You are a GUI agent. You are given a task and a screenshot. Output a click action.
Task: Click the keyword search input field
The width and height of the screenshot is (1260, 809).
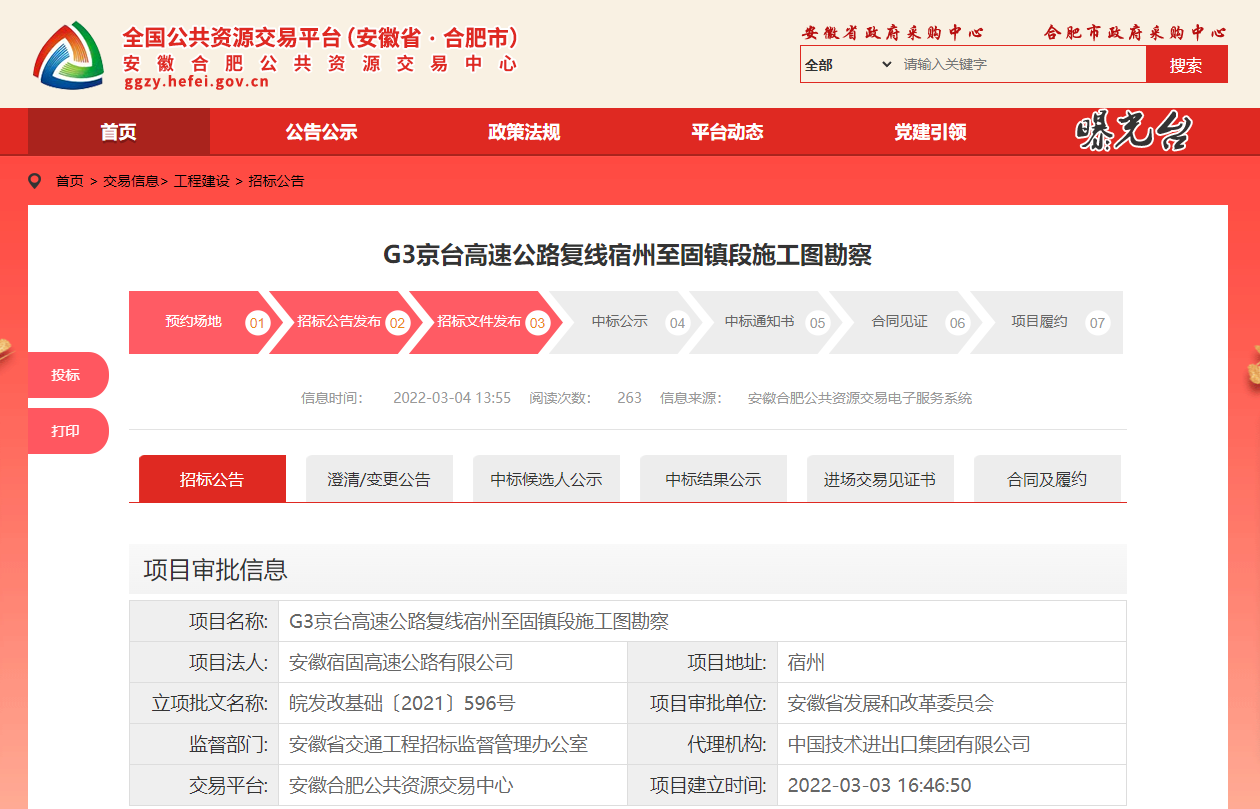point(1020,65)
